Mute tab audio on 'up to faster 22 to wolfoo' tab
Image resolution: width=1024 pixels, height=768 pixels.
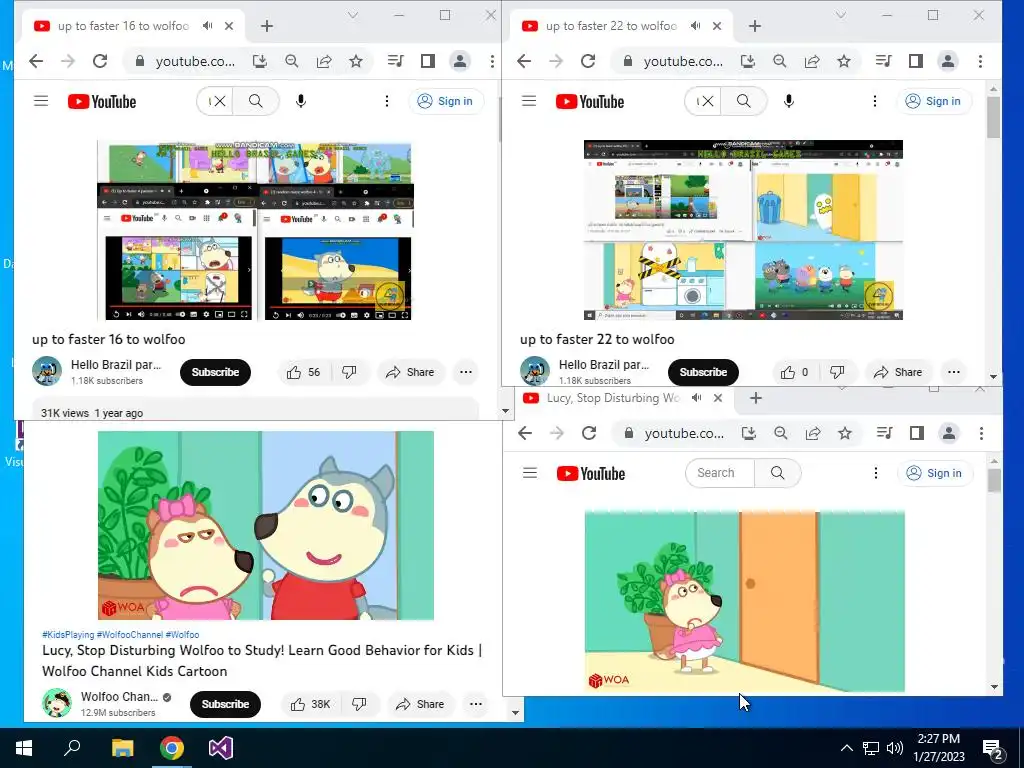tap(696, 26)
